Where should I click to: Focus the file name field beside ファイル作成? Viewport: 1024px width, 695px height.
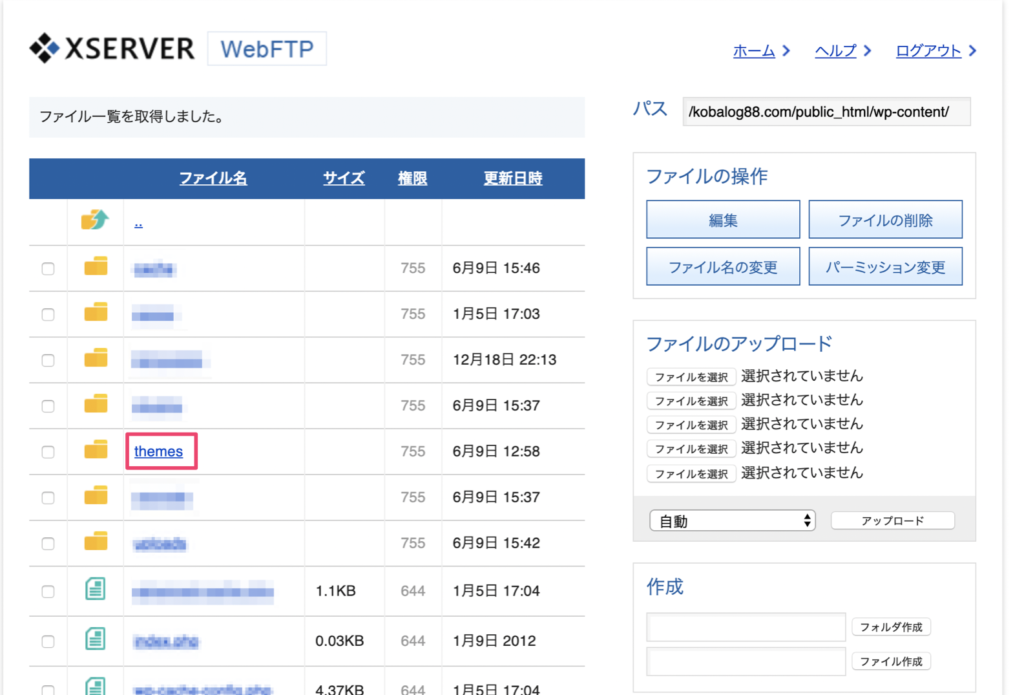pyautogui.click(x=746, y=661)
